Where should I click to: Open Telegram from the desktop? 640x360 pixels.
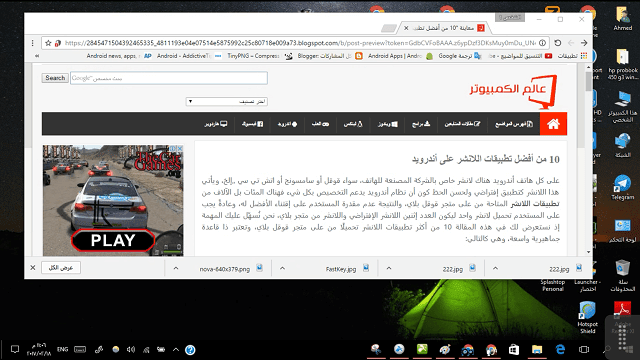(622, 187)
